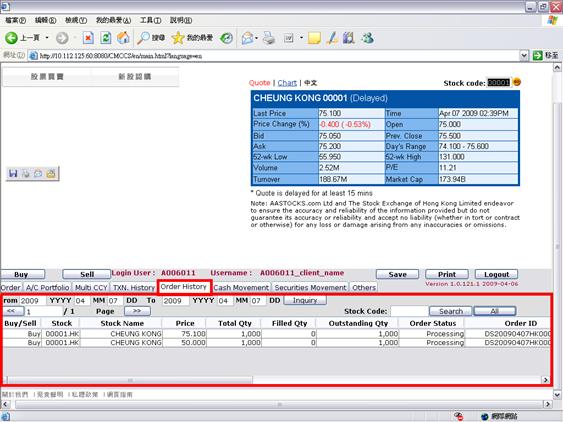Open the Back button history dropdown arrow
Viewport: 563px width, 422px height.
[47, 38]
